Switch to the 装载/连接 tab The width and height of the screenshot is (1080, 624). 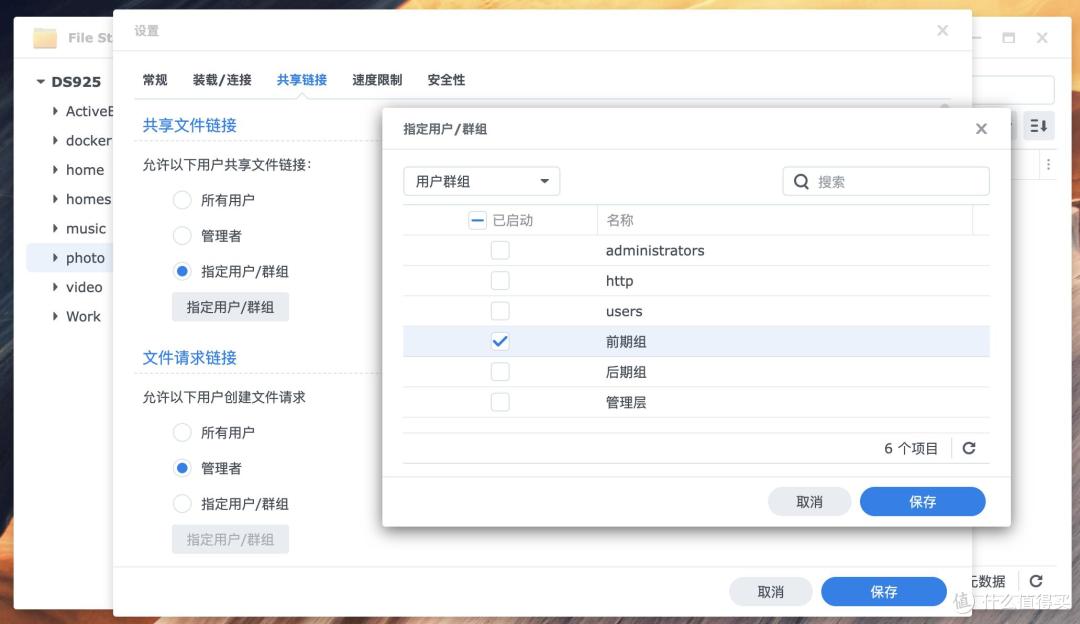click(222, 80)
